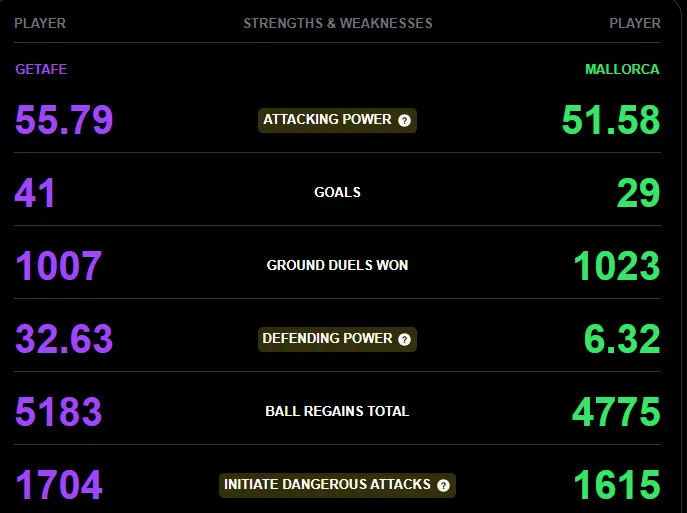
Task: Open the Mallorca team name link
Action: tap(622, 69)
